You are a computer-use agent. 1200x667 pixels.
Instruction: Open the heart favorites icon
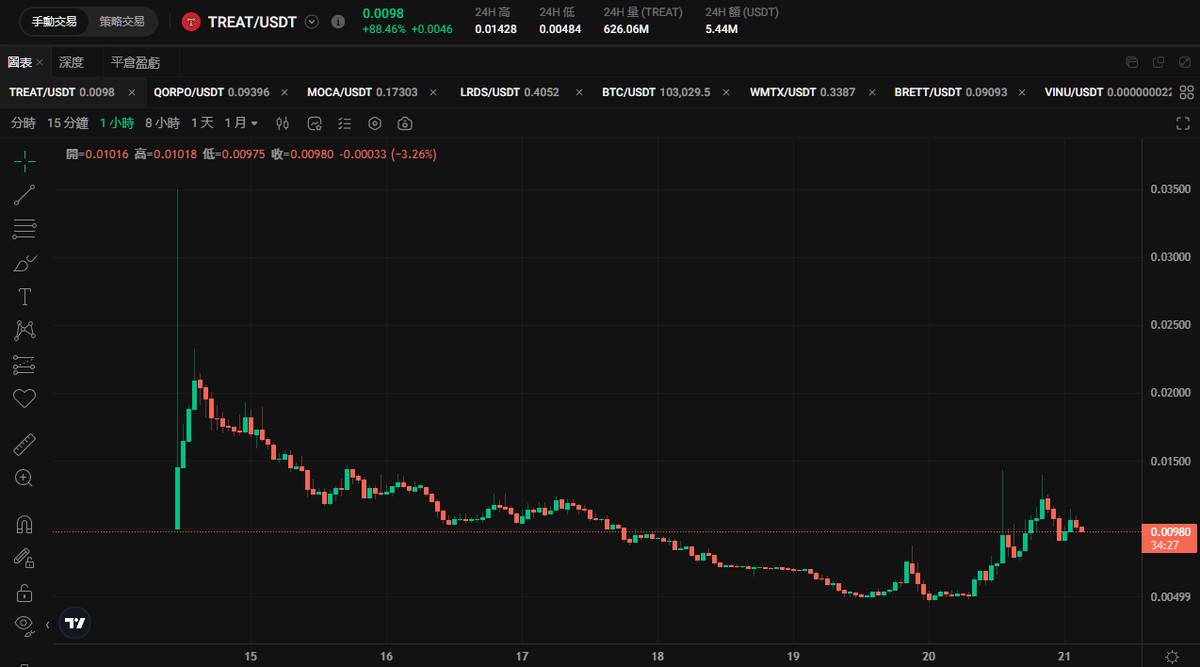pos(24,398)
